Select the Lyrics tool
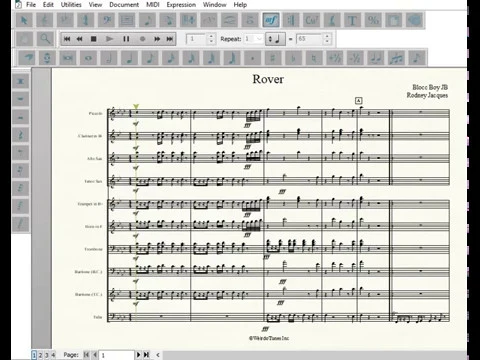Viewport: 480px width, 360px height. point(332,20)
